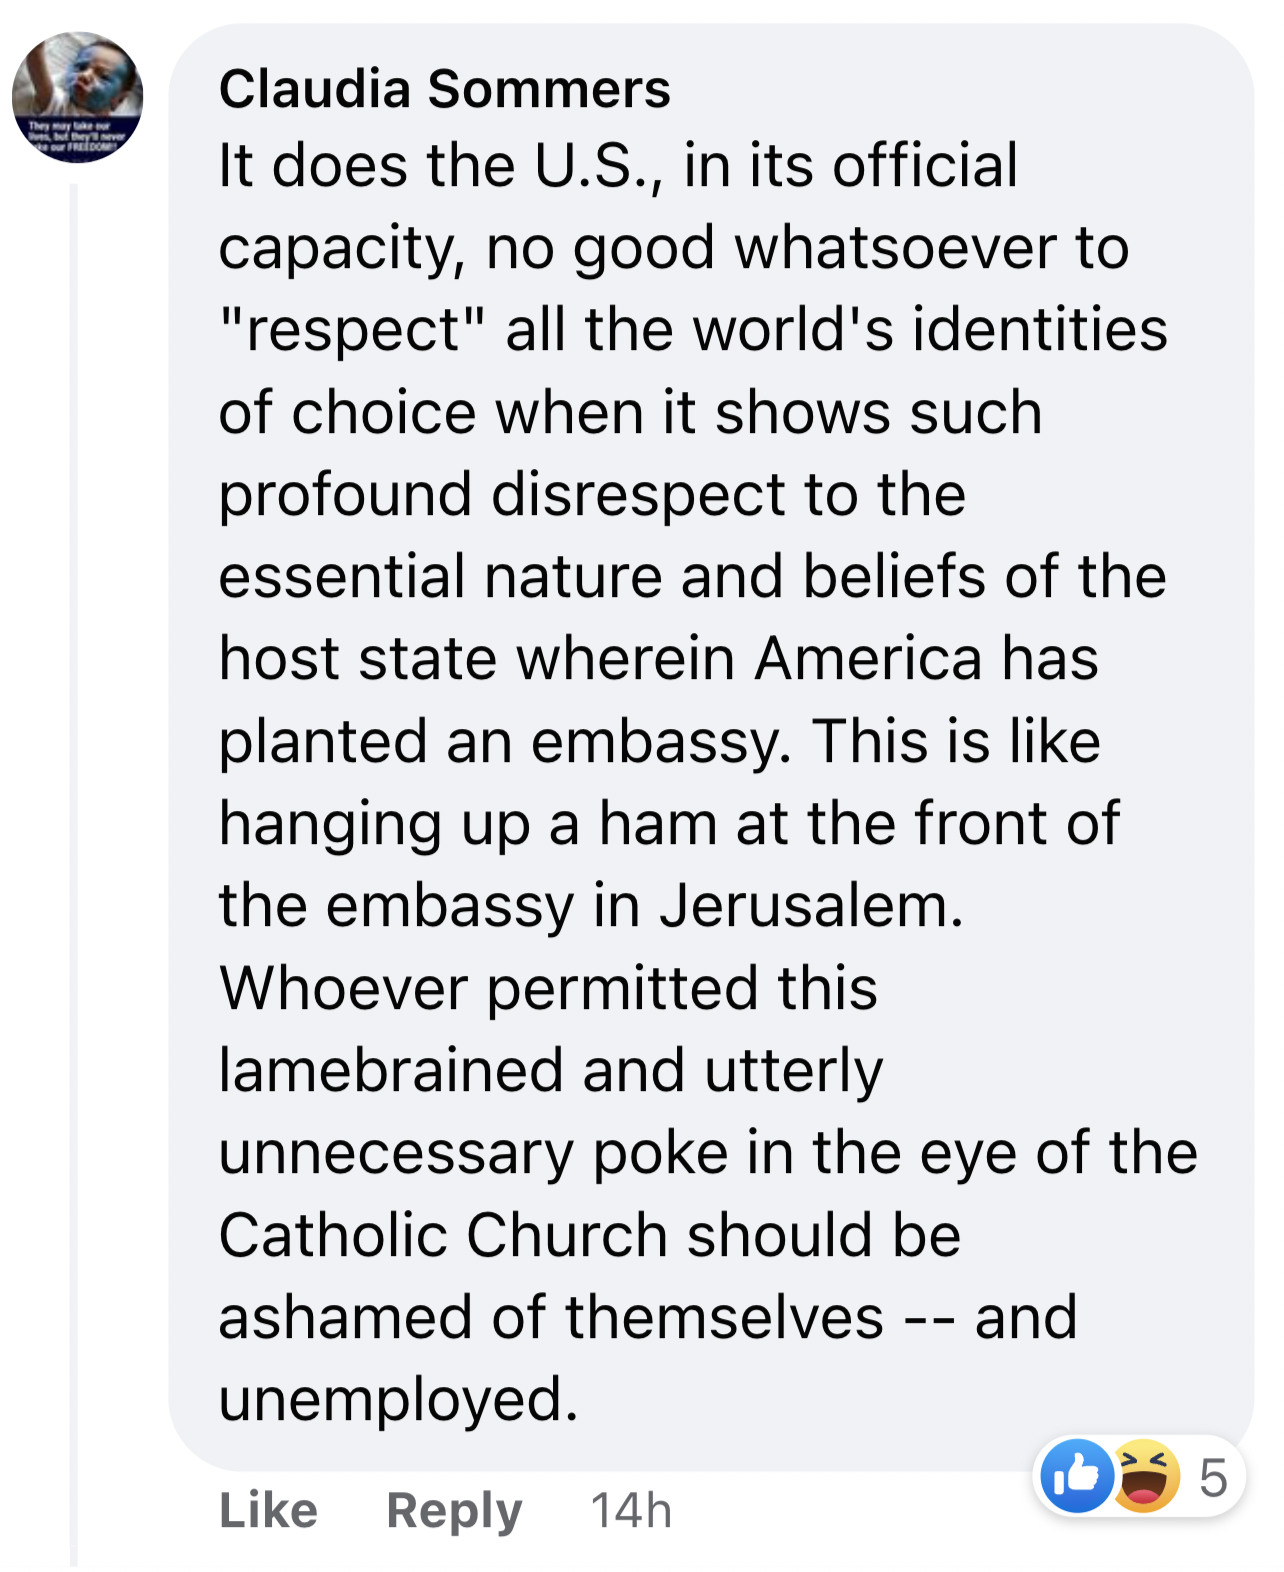The height and width of the screenshot is (1572, 1284).
Task: Open Claudia Sommers' profile name link
Action: pyautogui.click(x=444, y=89)
